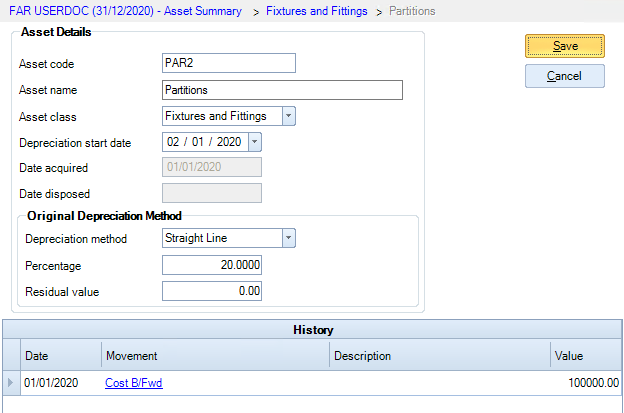This screenshot has width=624, height=413.
Task: Select the Partitions breadcrumb item
Action: tap(412, 11)
